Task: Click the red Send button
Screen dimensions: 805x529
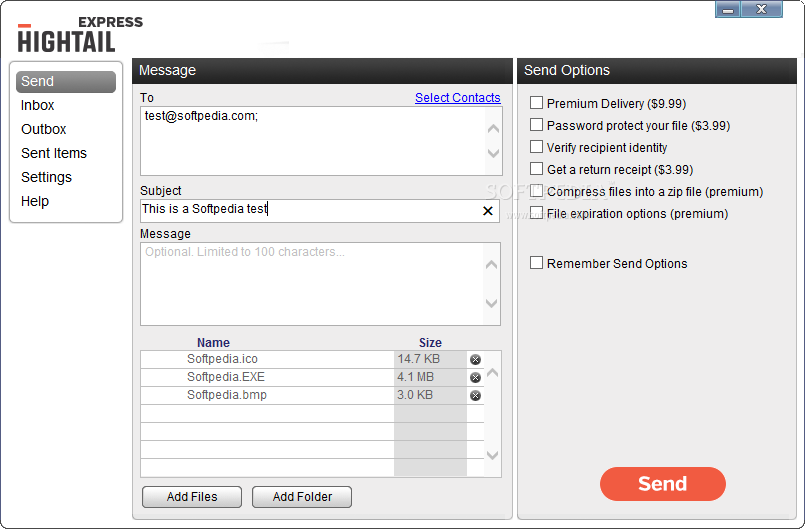Action: point(662,484)
